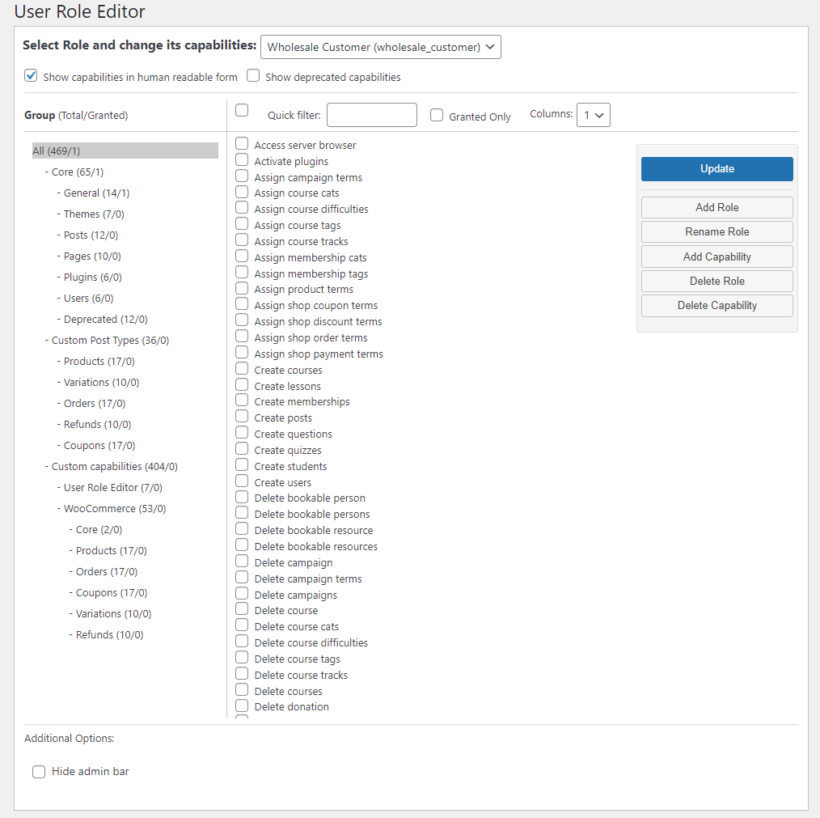
Task: Click the Update button
Action: click(716, 168)
